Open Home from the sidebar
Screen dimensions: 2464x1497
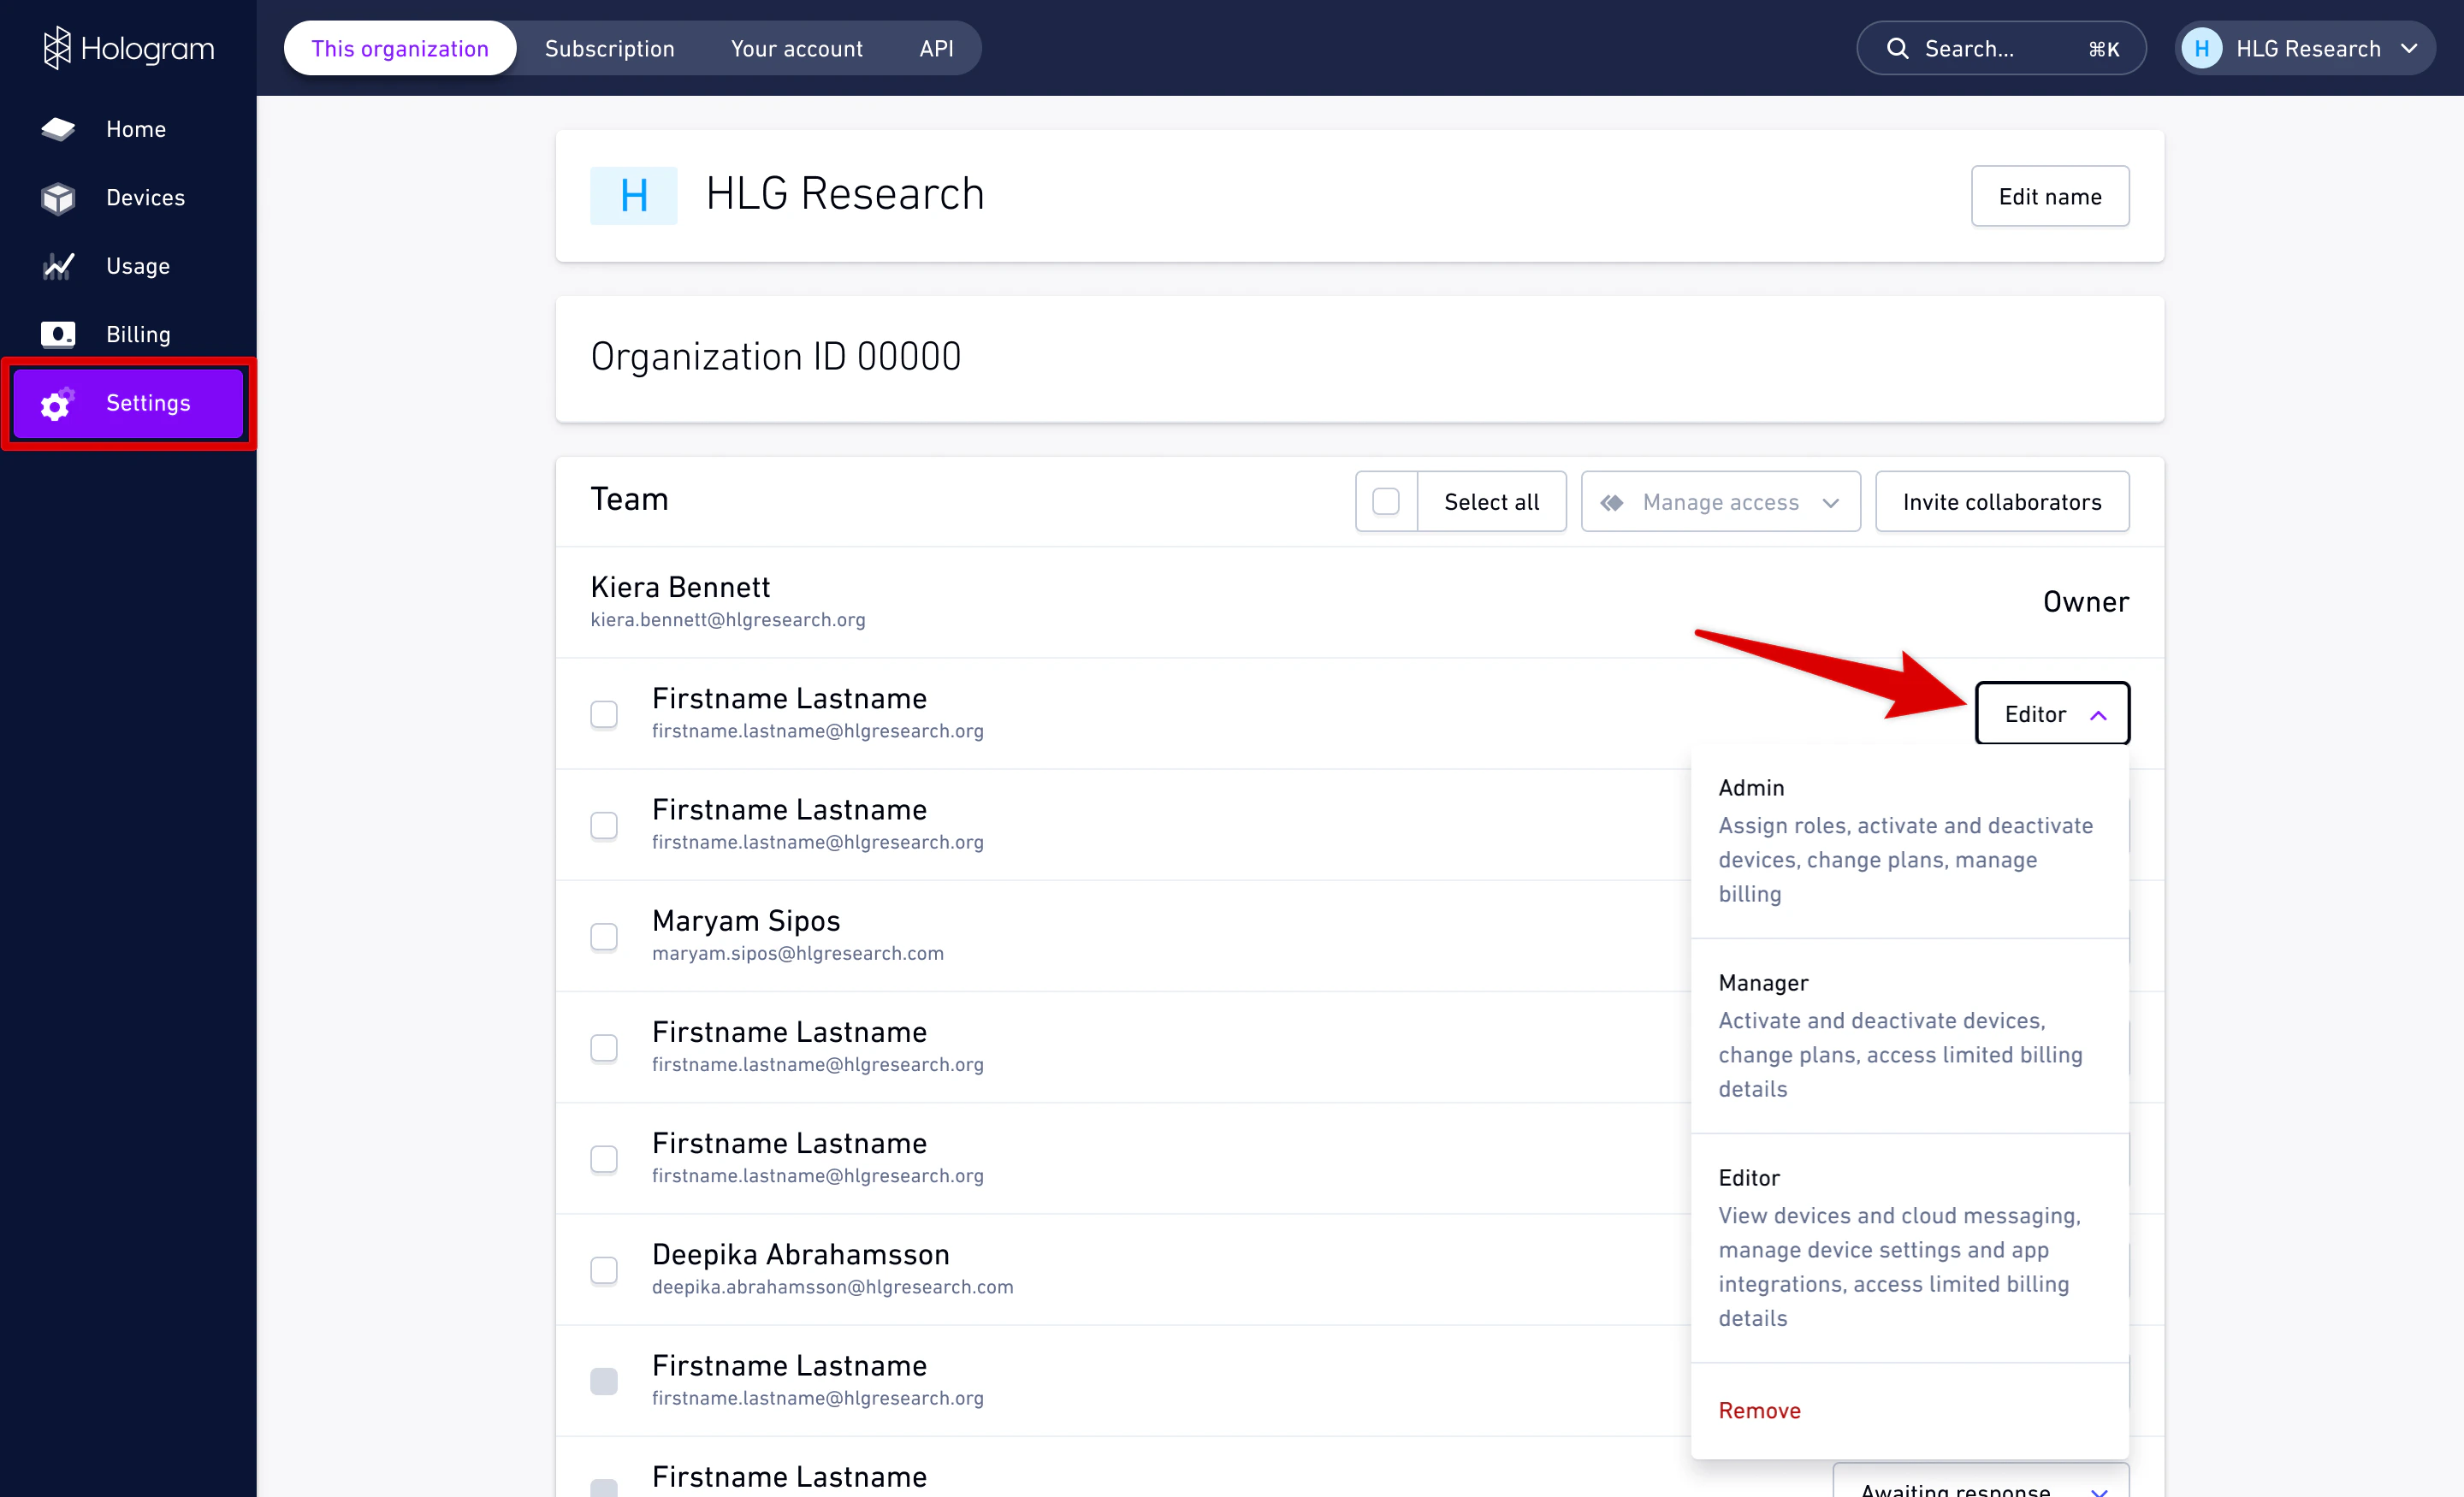pos(128,129)
